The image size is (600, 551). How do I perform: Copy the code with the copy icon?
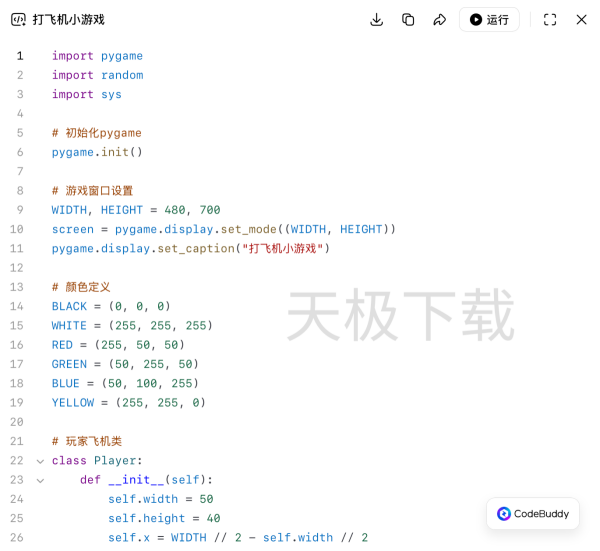tap(408, 20)
